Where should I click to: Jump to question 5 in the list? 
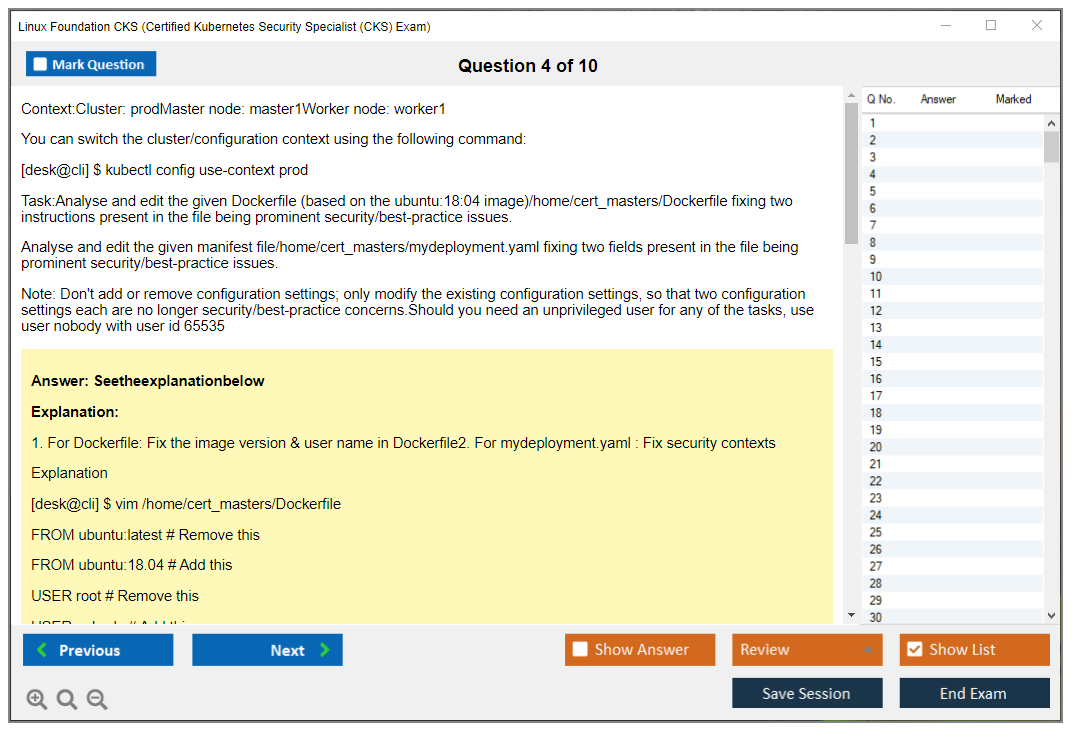pyautogui.click(x=873, y=191)
